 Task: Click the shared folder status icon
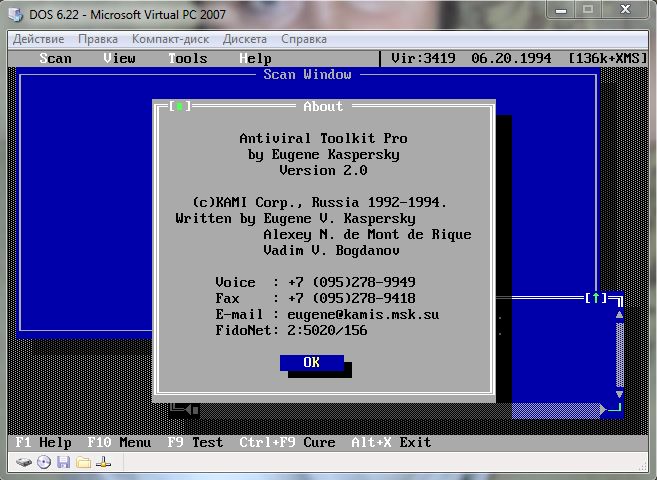pos(83,462)
